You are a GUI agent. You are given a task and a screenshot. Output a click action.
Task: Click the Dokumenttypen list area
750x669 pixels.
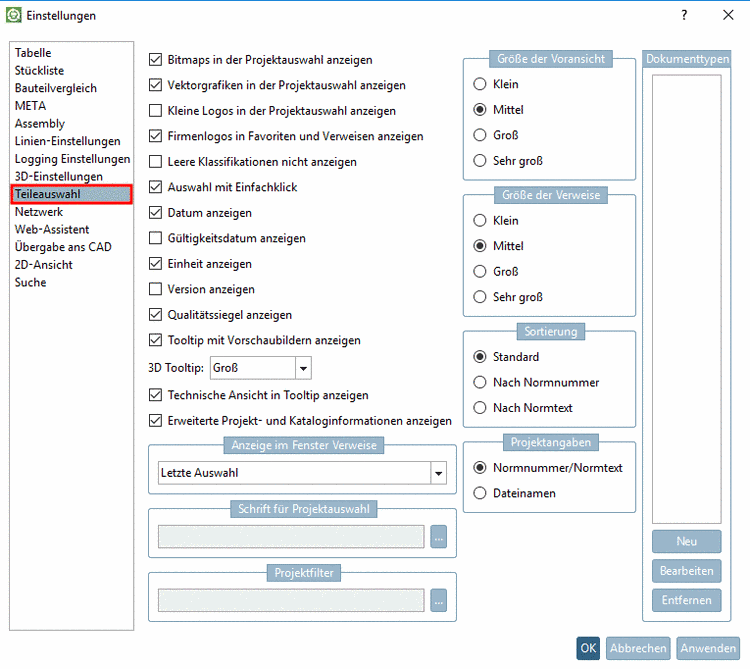coord(686,300)
